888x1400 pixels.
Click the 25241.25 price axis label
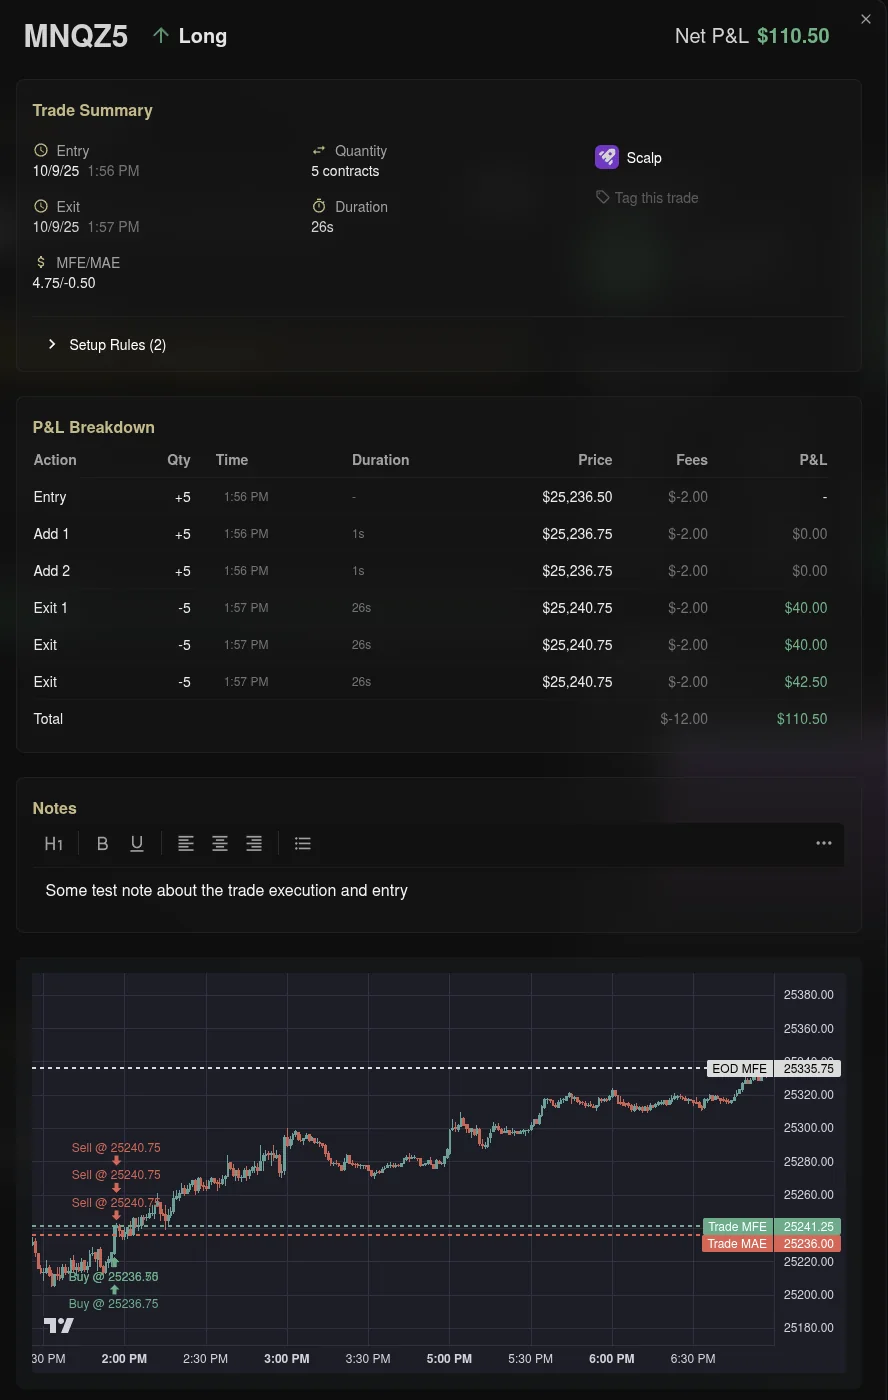pyautogui.click(x=808, y=1227)
